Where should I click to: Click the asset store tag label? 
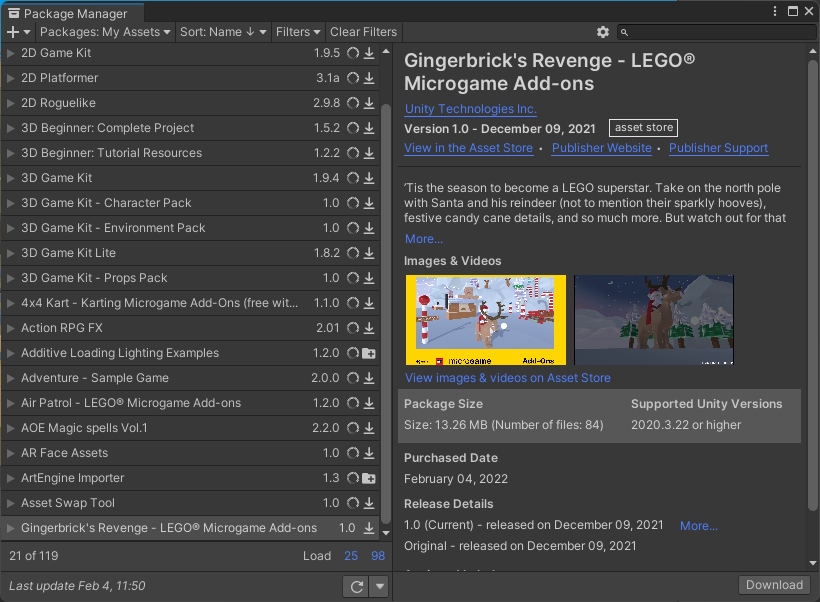click(643, 128)
